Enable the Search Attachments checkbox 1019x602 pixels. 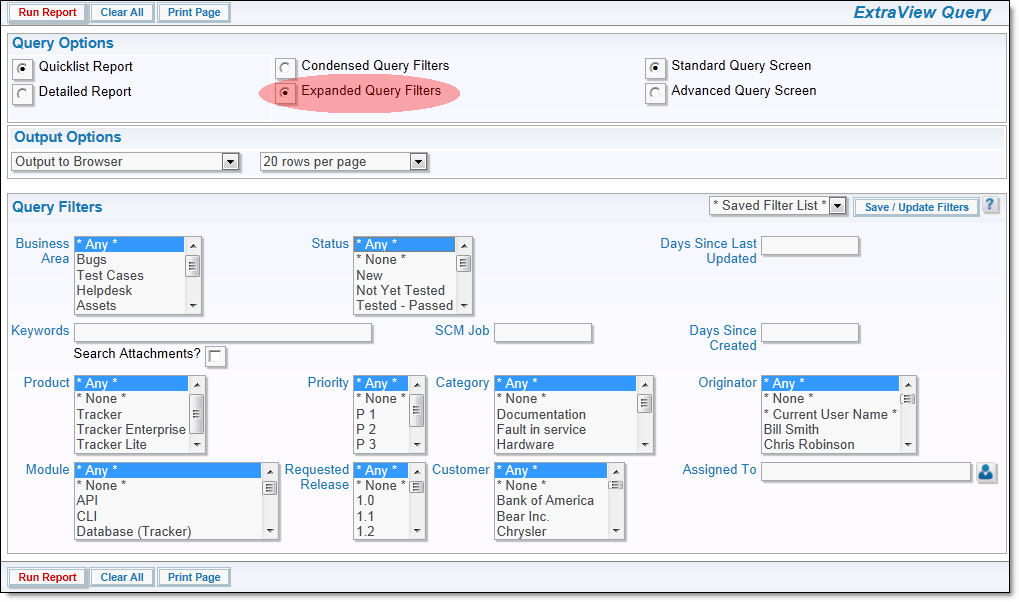tap(216, 356)
